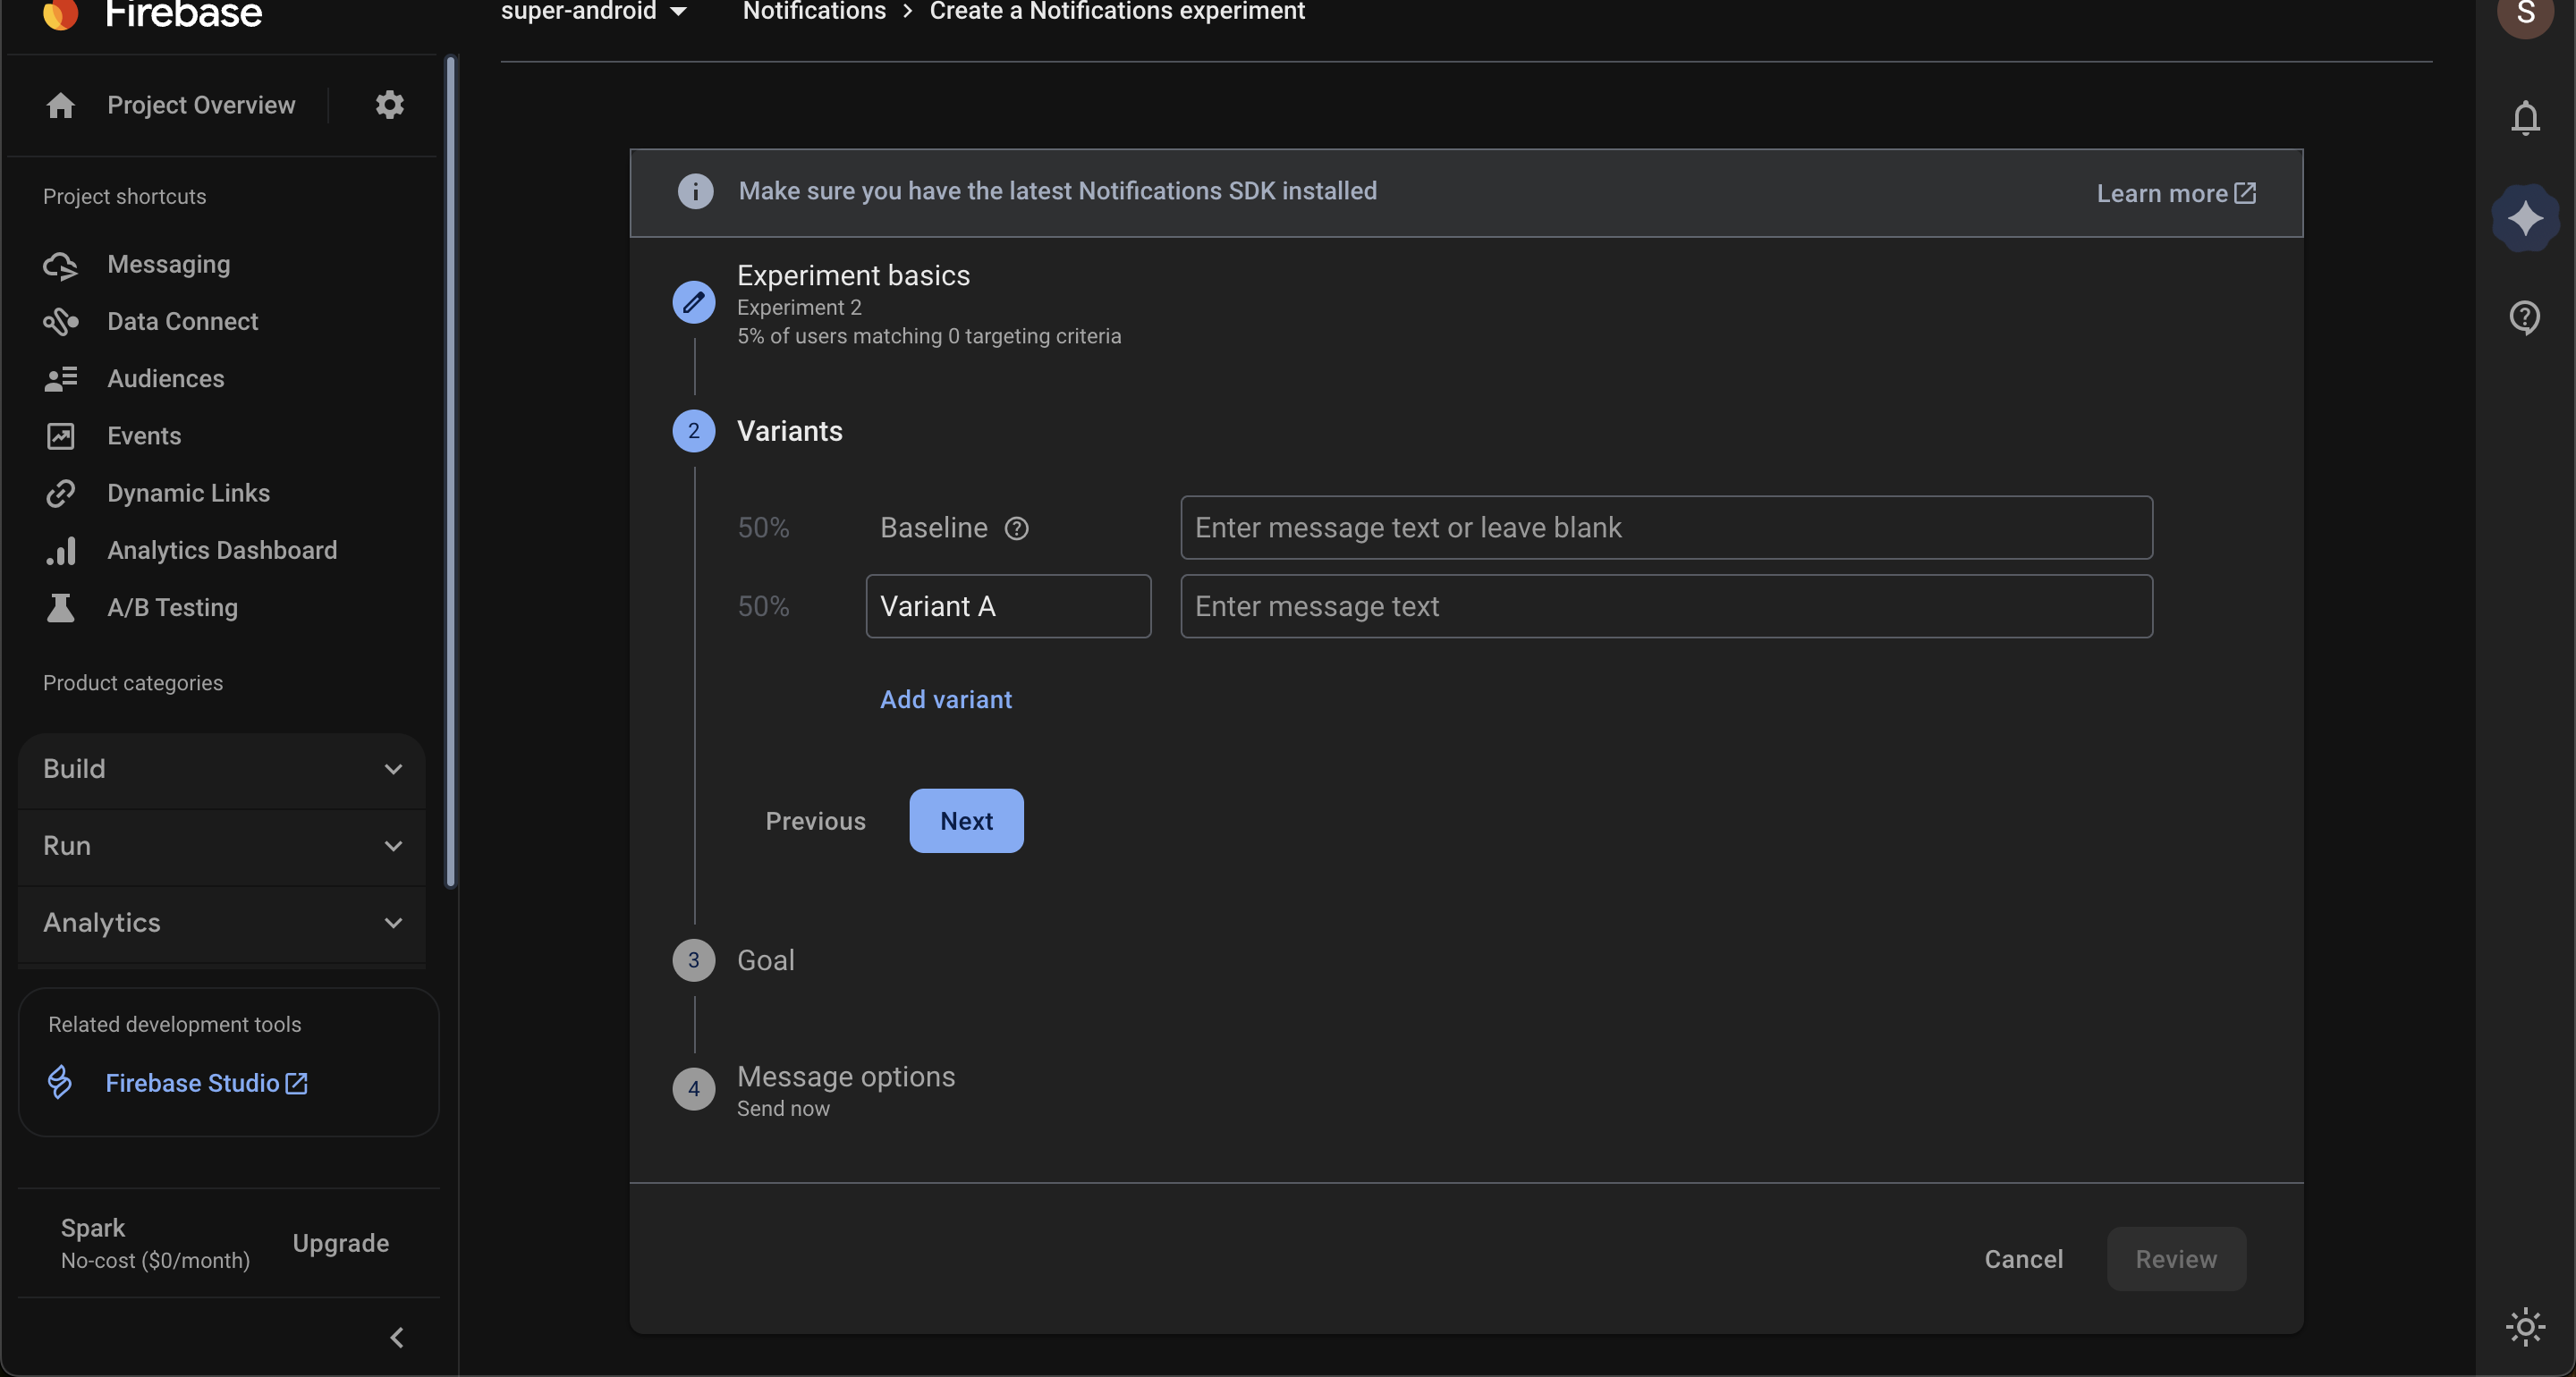Click the Data Connect sidebar icon

[x=60, y=321]
